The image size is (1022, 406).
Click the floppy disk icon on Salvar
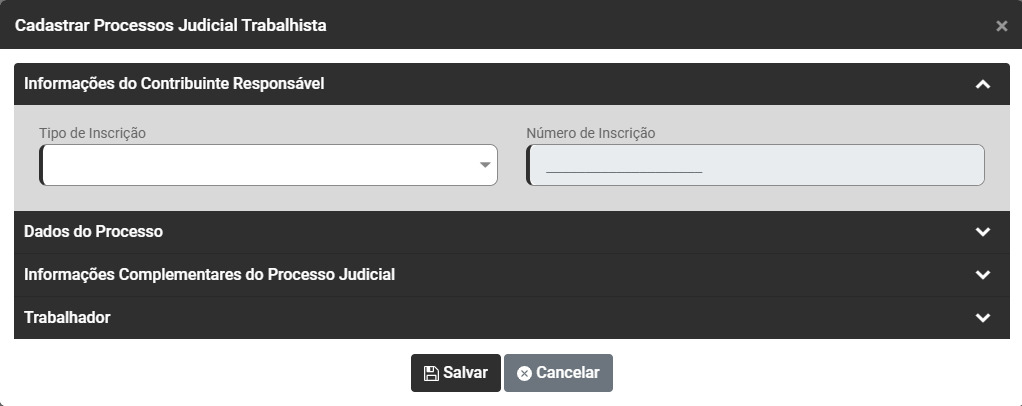[431, 373]
